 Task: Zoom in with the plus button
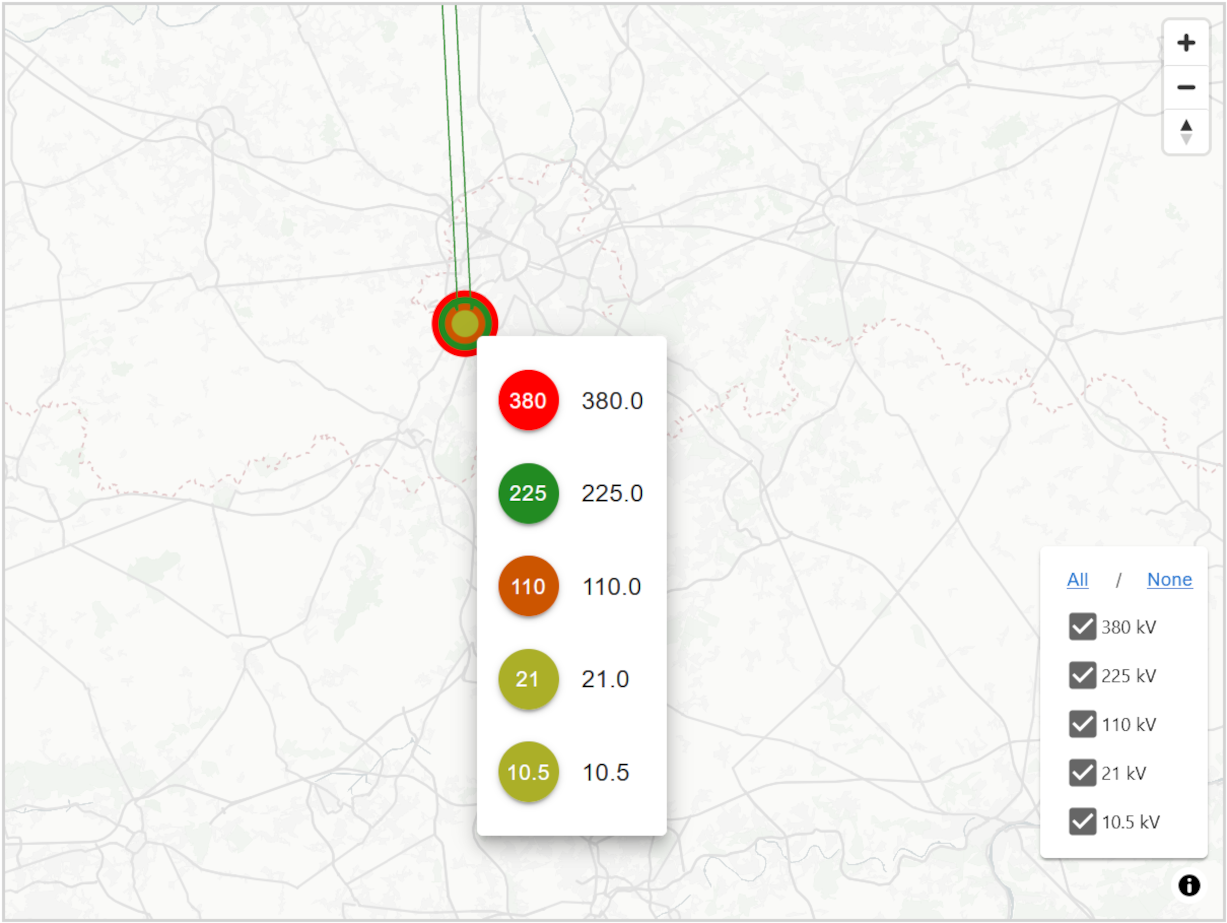point(1186,43)
